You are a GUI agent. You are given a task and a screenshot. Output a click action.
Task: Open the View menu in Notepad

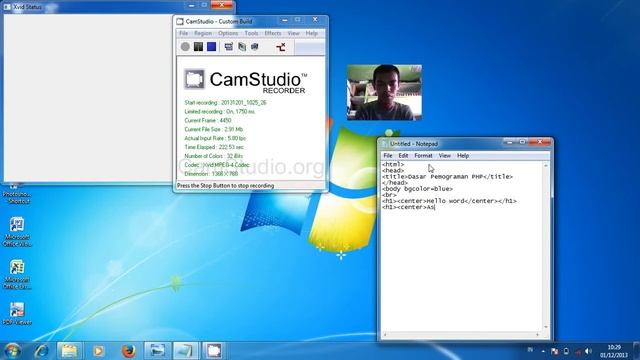click(x=444, y=156)
